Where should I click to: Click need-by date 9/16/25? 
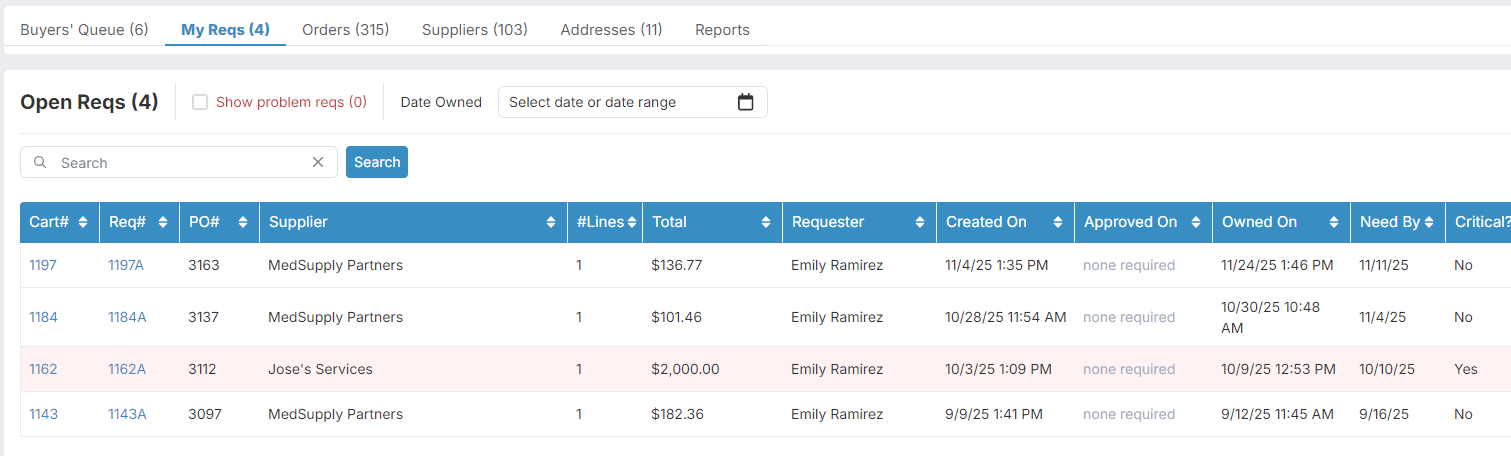tap(1384, 414)
